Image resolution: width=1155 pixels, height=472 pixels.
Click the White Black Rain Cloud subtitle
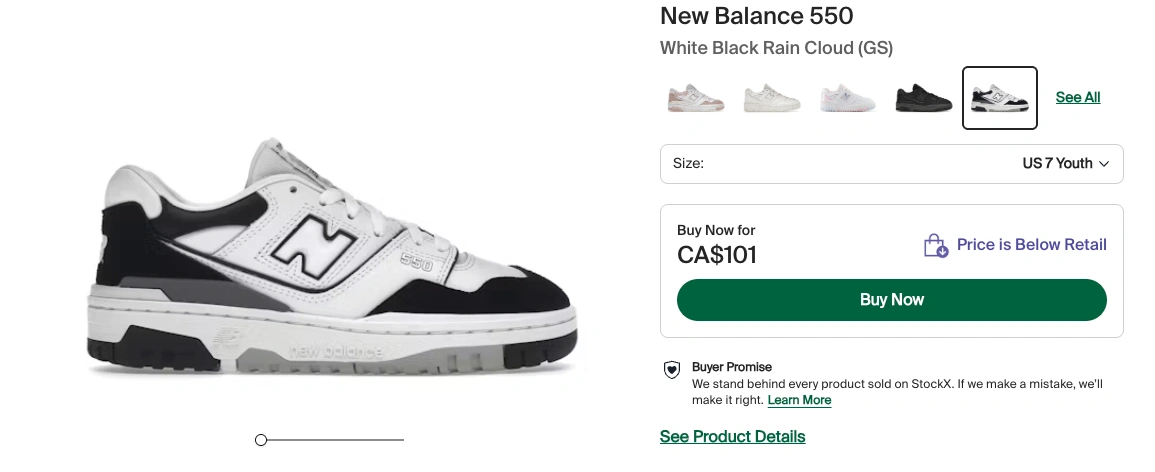point(776,48)
